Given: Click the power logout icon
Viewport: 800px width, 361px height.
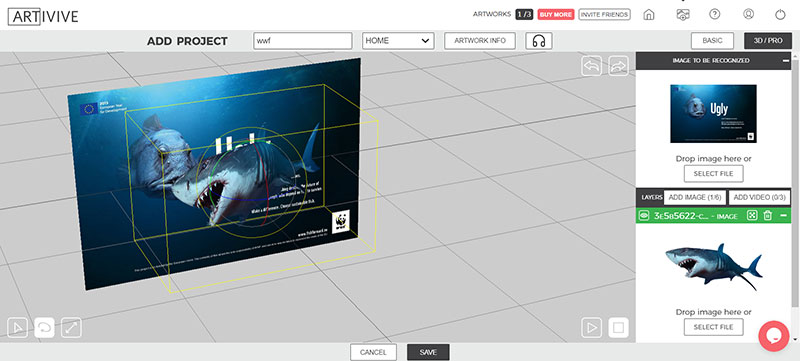Looking at the screenshot, I should click(780, 15).
